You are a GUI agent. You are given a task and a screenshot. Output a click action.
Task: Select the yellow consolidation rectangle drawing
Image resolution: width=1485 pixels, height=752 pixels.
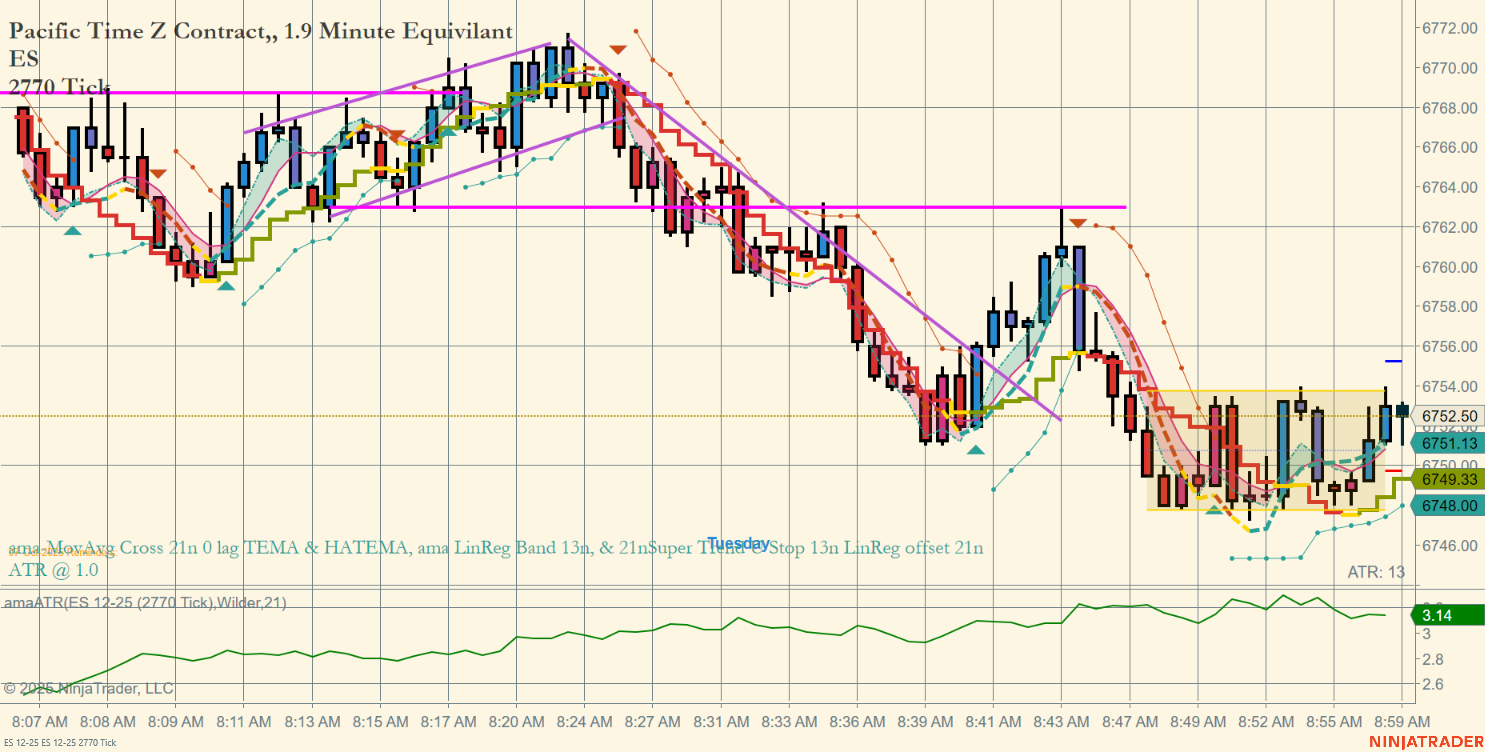tap(1266, 450)
